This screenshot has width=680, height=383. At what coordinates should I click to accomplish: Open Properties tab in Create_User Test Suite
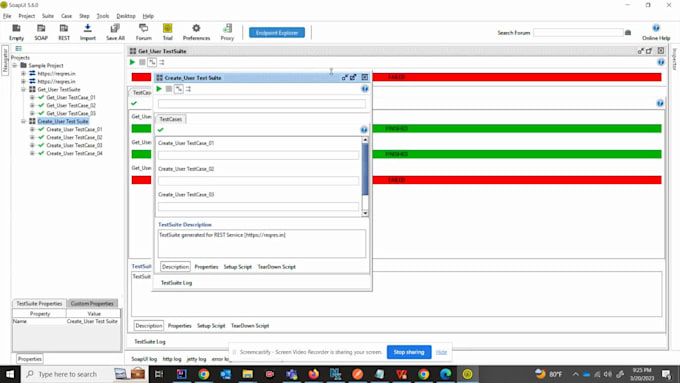206,267
